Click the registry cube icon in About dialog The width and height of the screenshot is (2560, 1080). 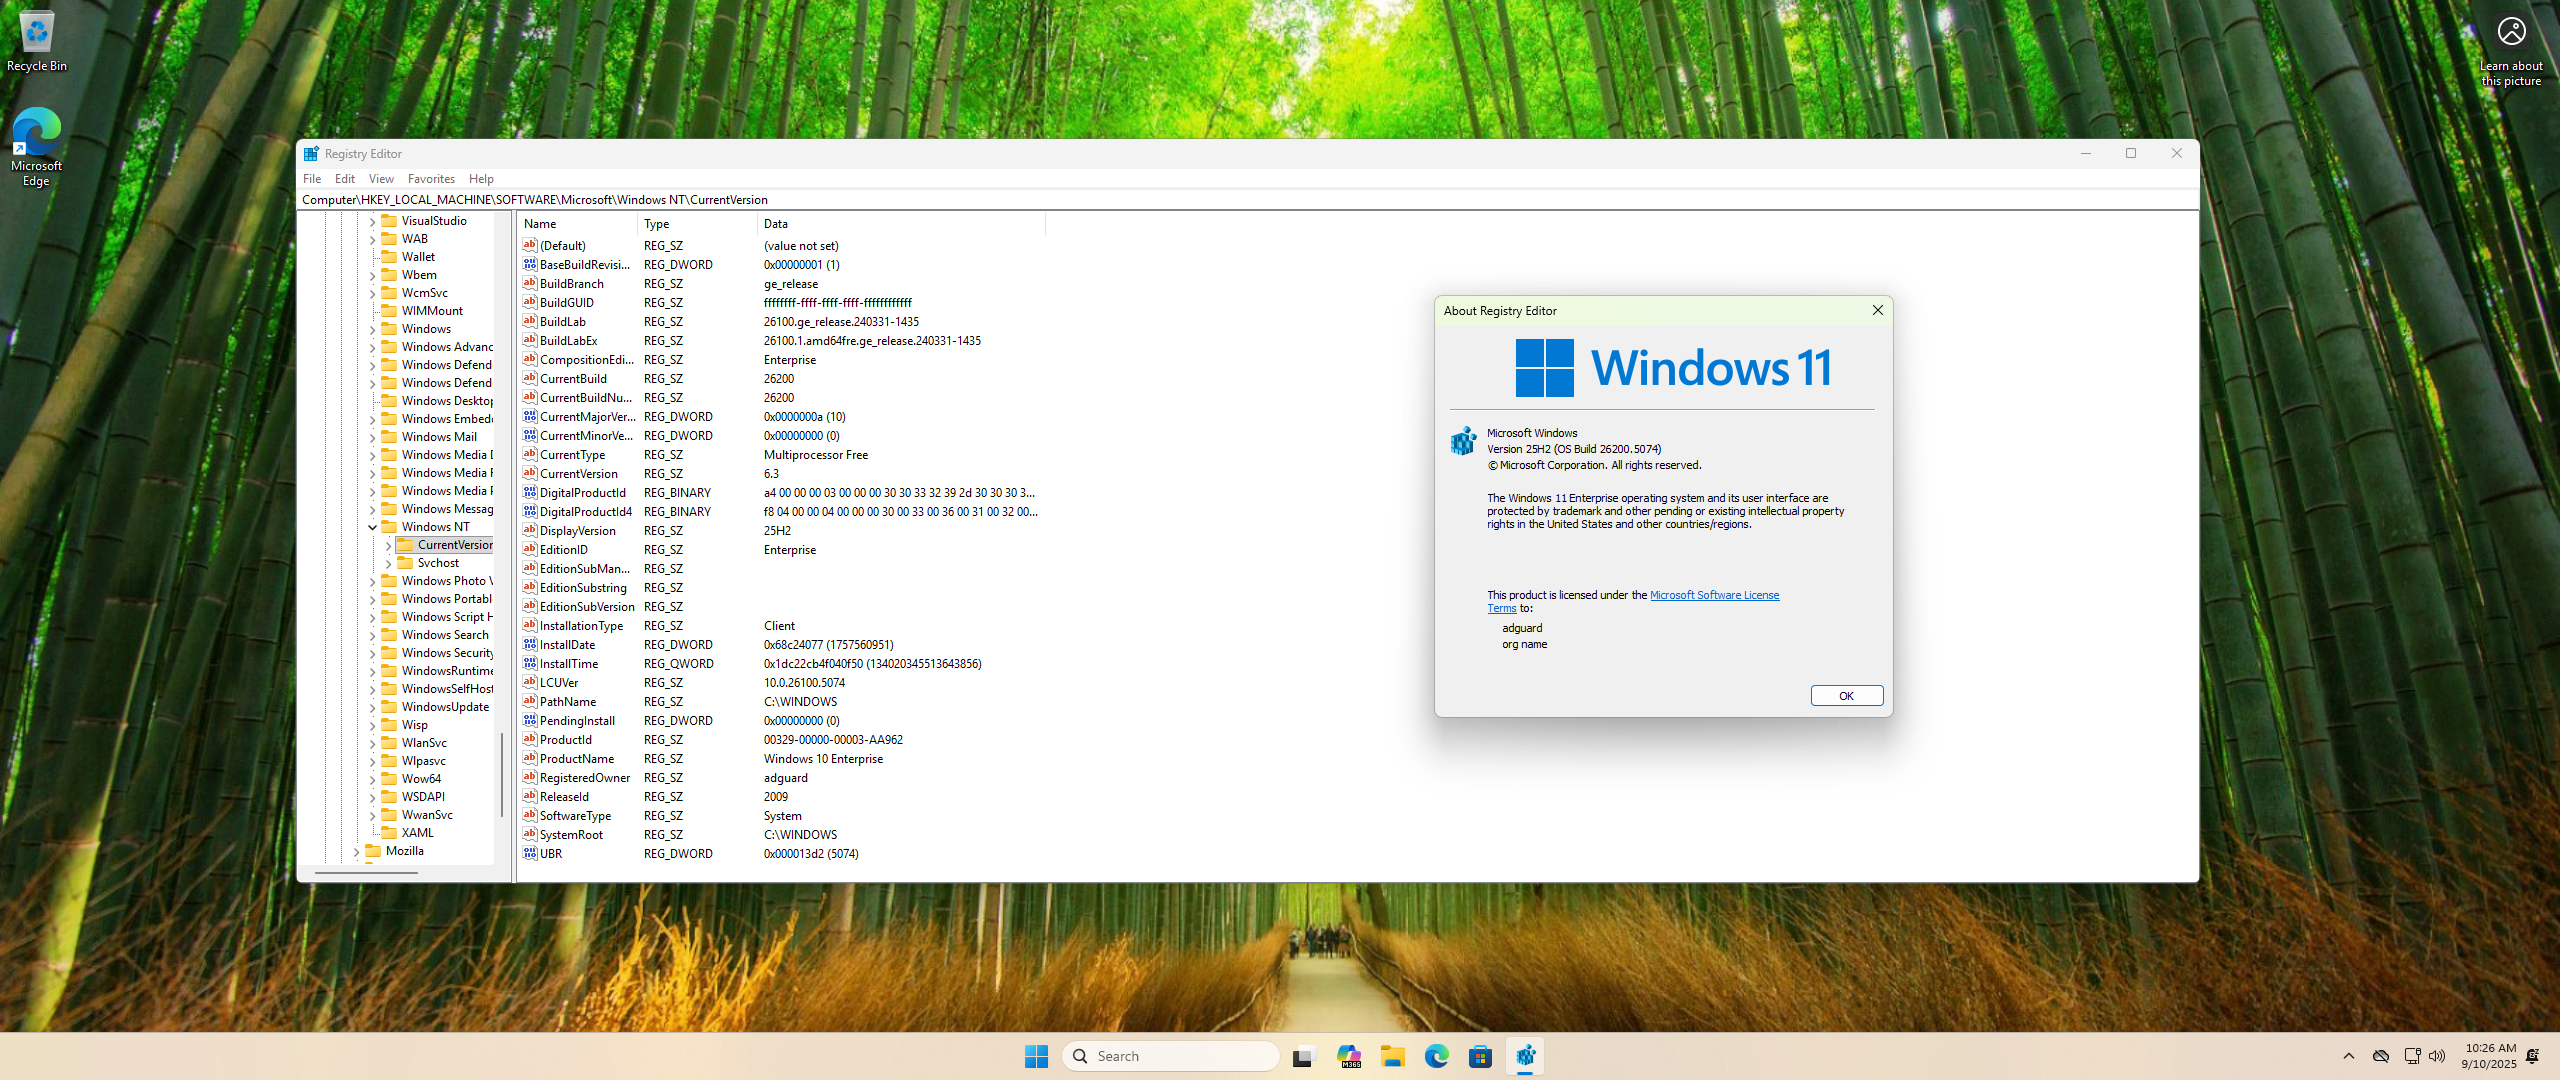pos(1463,441)
